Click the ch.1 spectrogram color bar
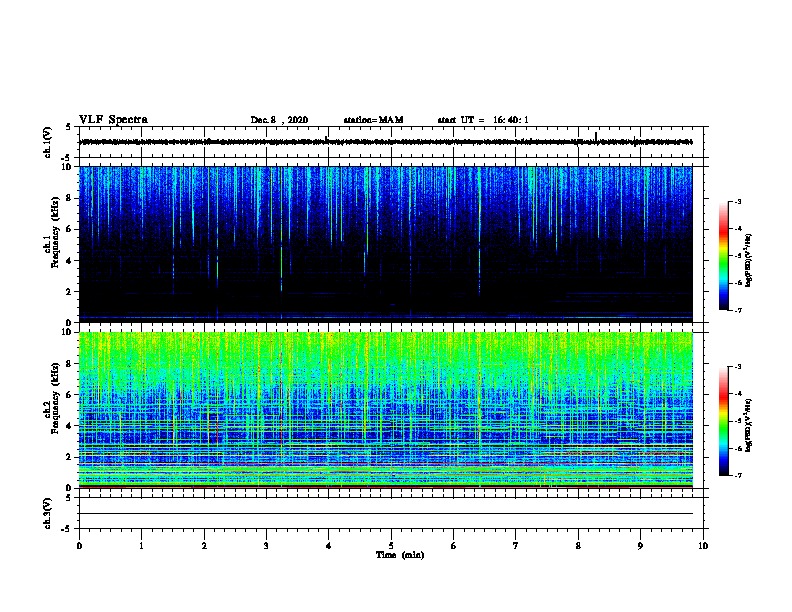Image resolution: width=792 pixels, height=612 pixels. pos(724,256)
